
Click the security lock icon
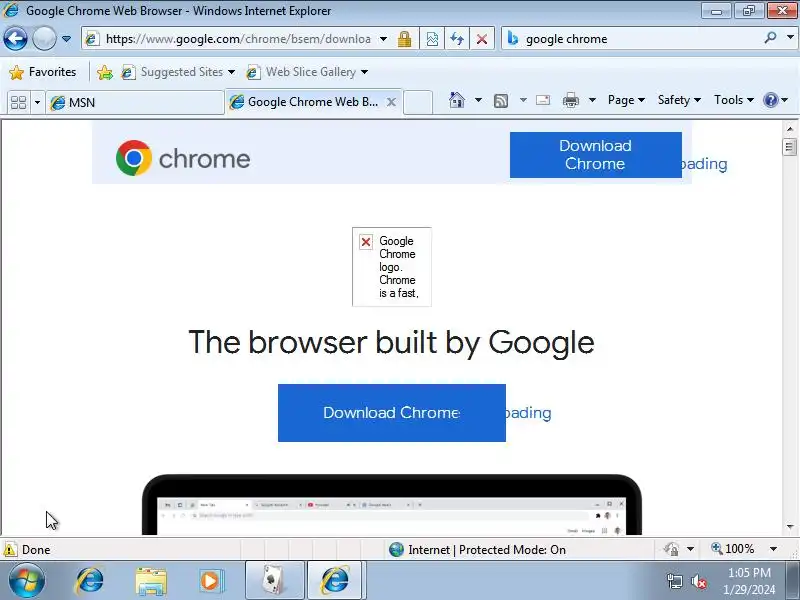(x=405, y=39)
